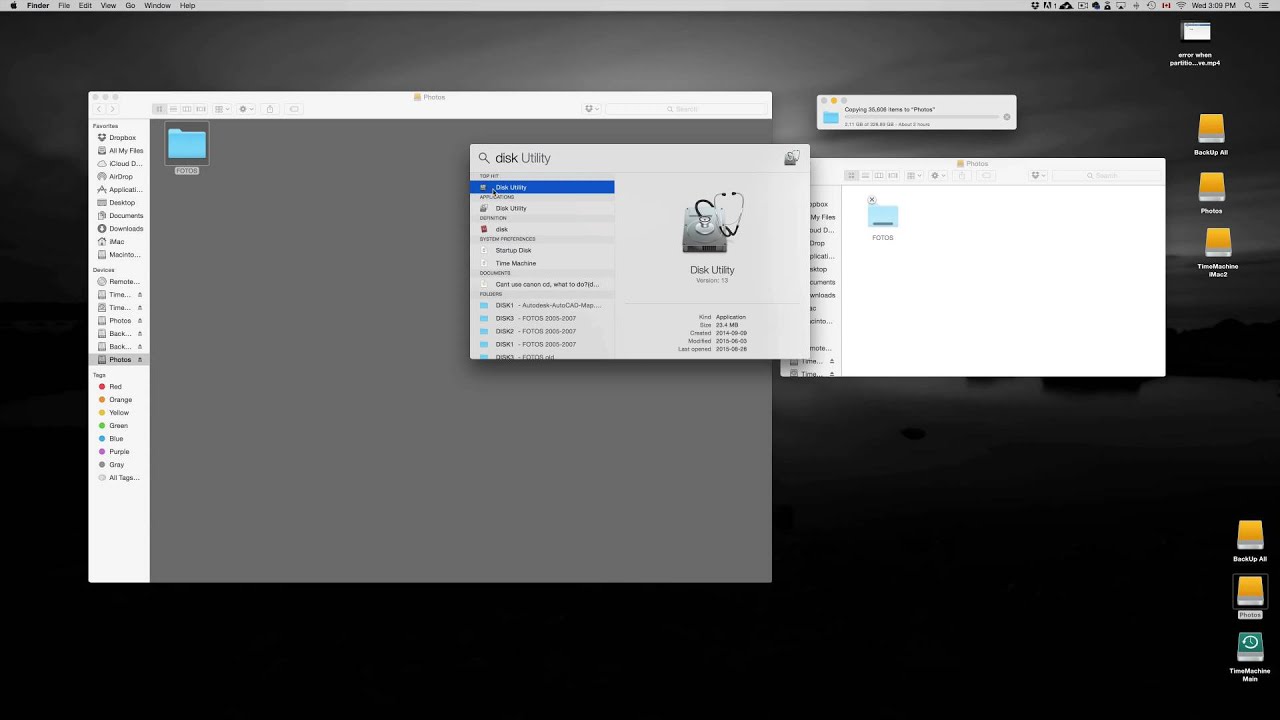The width and height of the screenshot is (1280, 720).
Task: Open the 'disk' dictionary definition result
Action: (542, 229)
